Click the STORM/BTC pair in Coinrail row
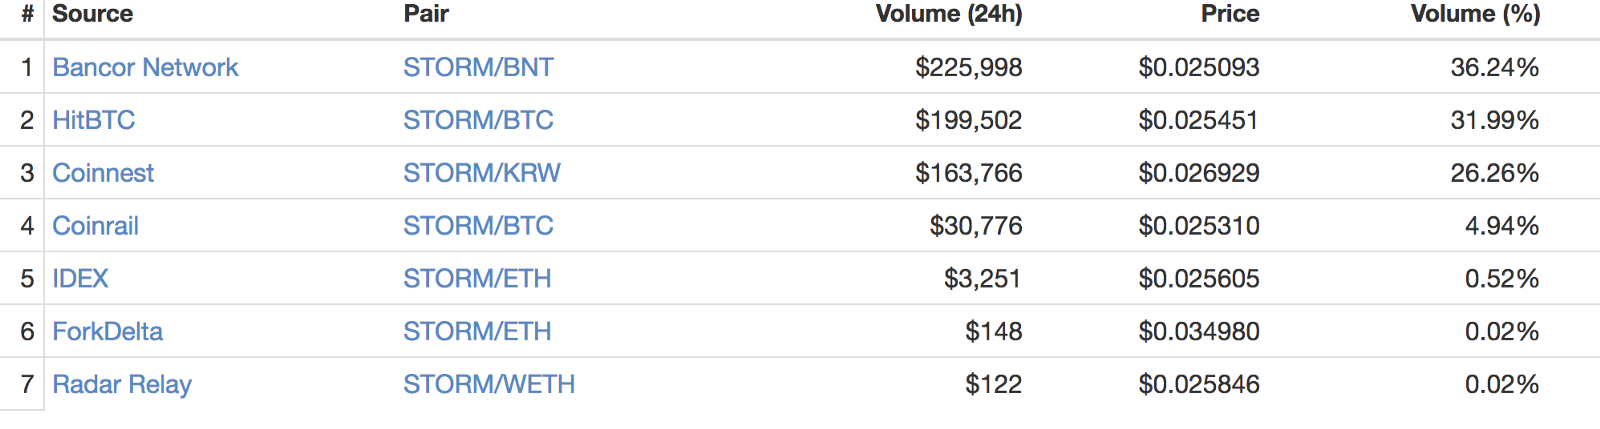 [478, 226]
